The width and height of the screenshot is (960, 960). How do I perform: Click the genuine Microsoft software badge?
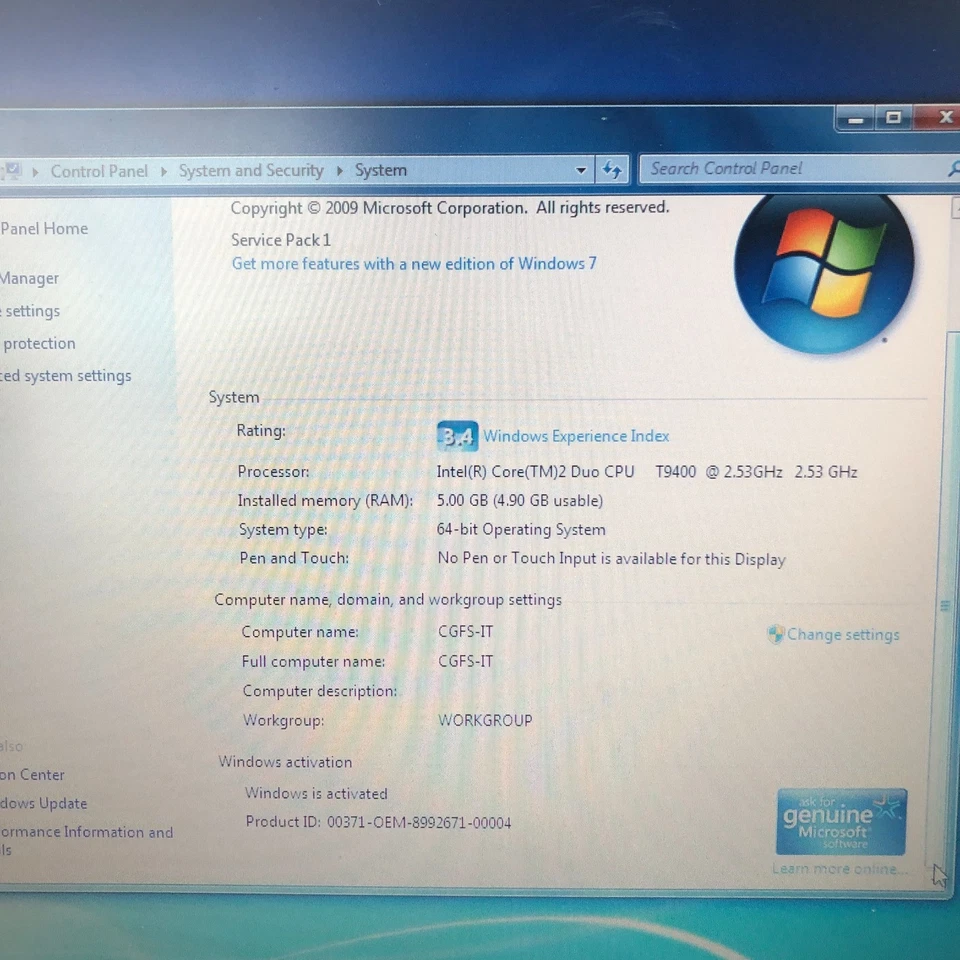pyautogui.click(x=841, y=821)
